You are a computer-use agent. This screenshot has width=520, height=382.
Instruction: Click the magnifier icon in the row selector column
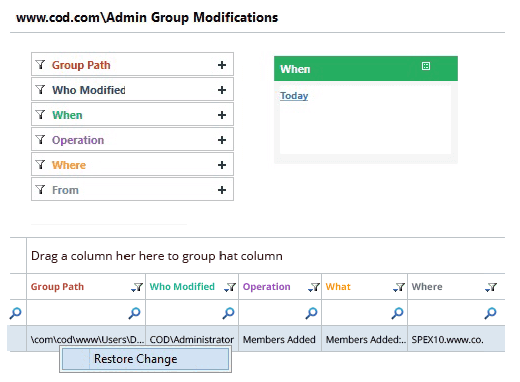click(x=15, y=313)
